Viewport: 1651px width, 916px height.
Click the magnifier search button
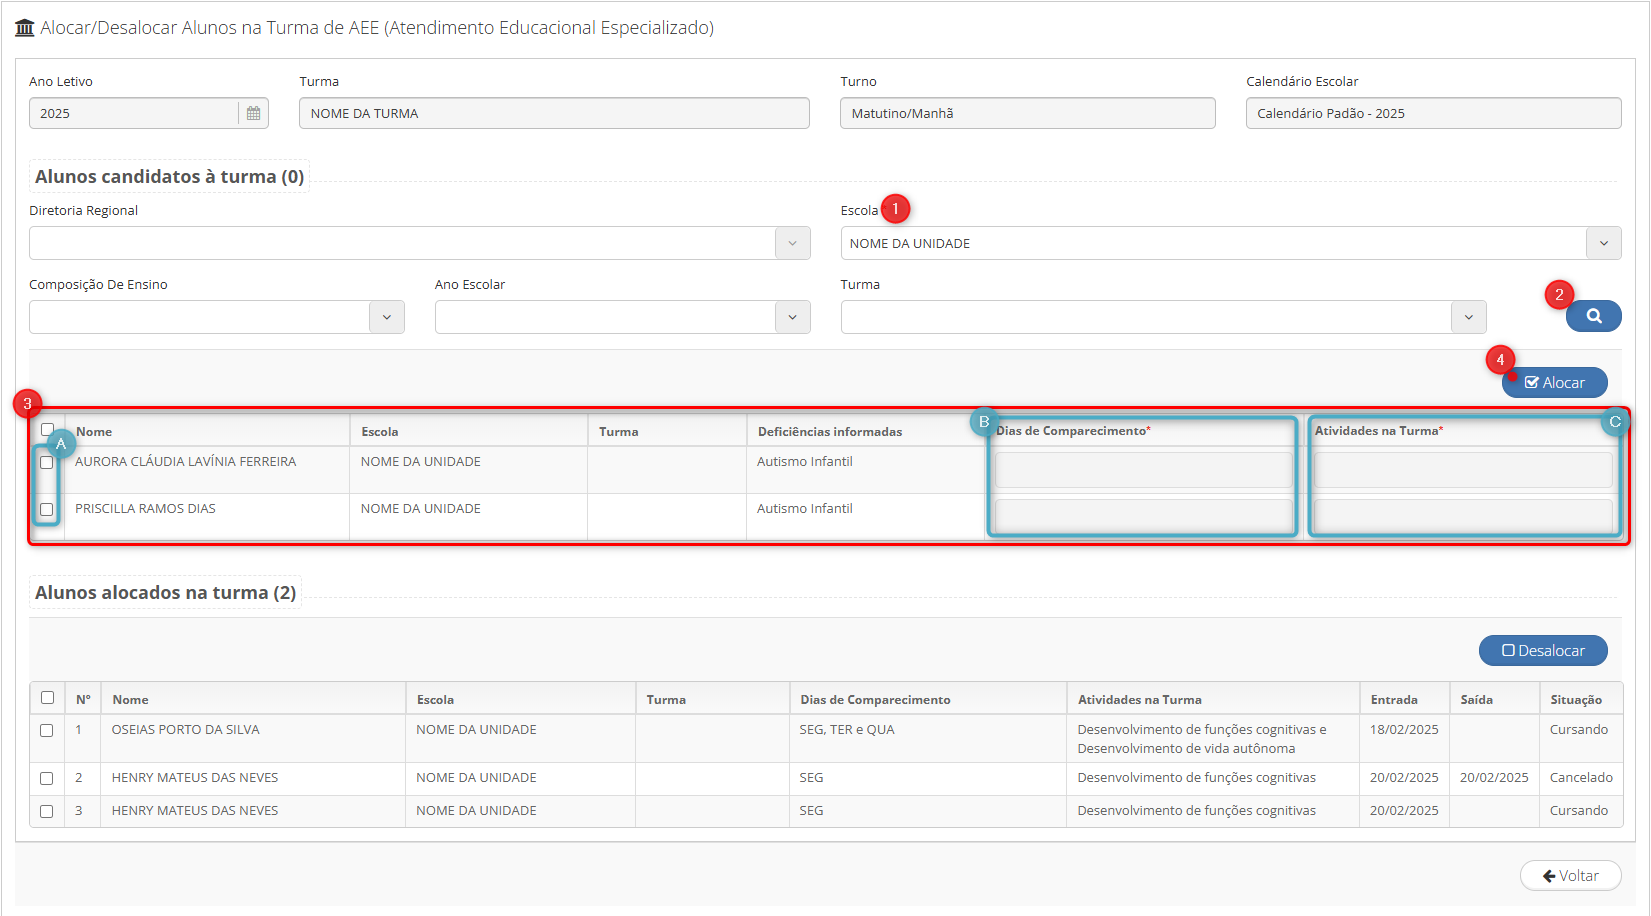pos(1593,316)
